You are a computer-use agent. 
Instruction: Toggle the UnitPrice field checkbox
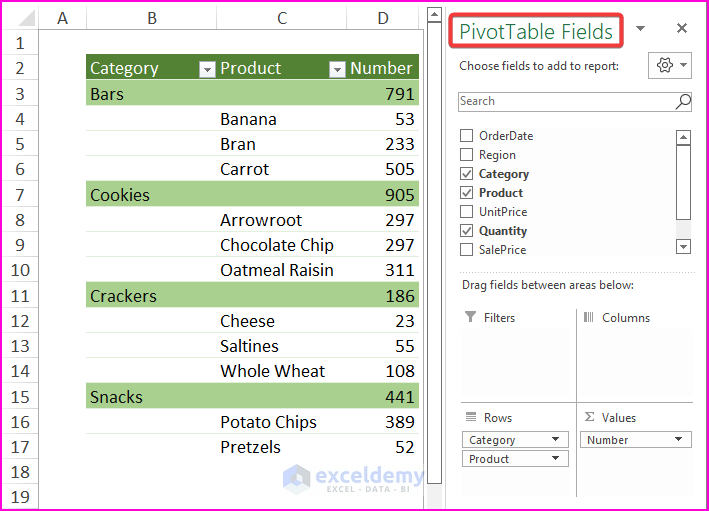[466, 212]
